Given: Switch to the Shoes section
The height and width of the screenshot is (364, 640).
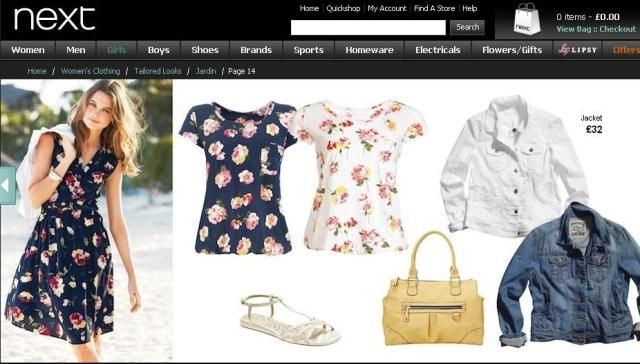Looking at the screenshot, I should point(205,50).
